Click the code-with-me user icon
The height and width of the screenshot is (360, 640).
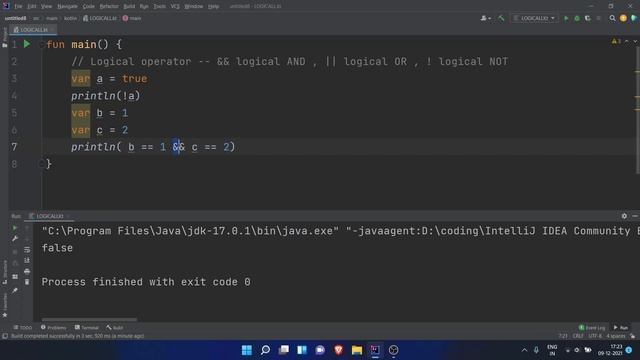485,18
